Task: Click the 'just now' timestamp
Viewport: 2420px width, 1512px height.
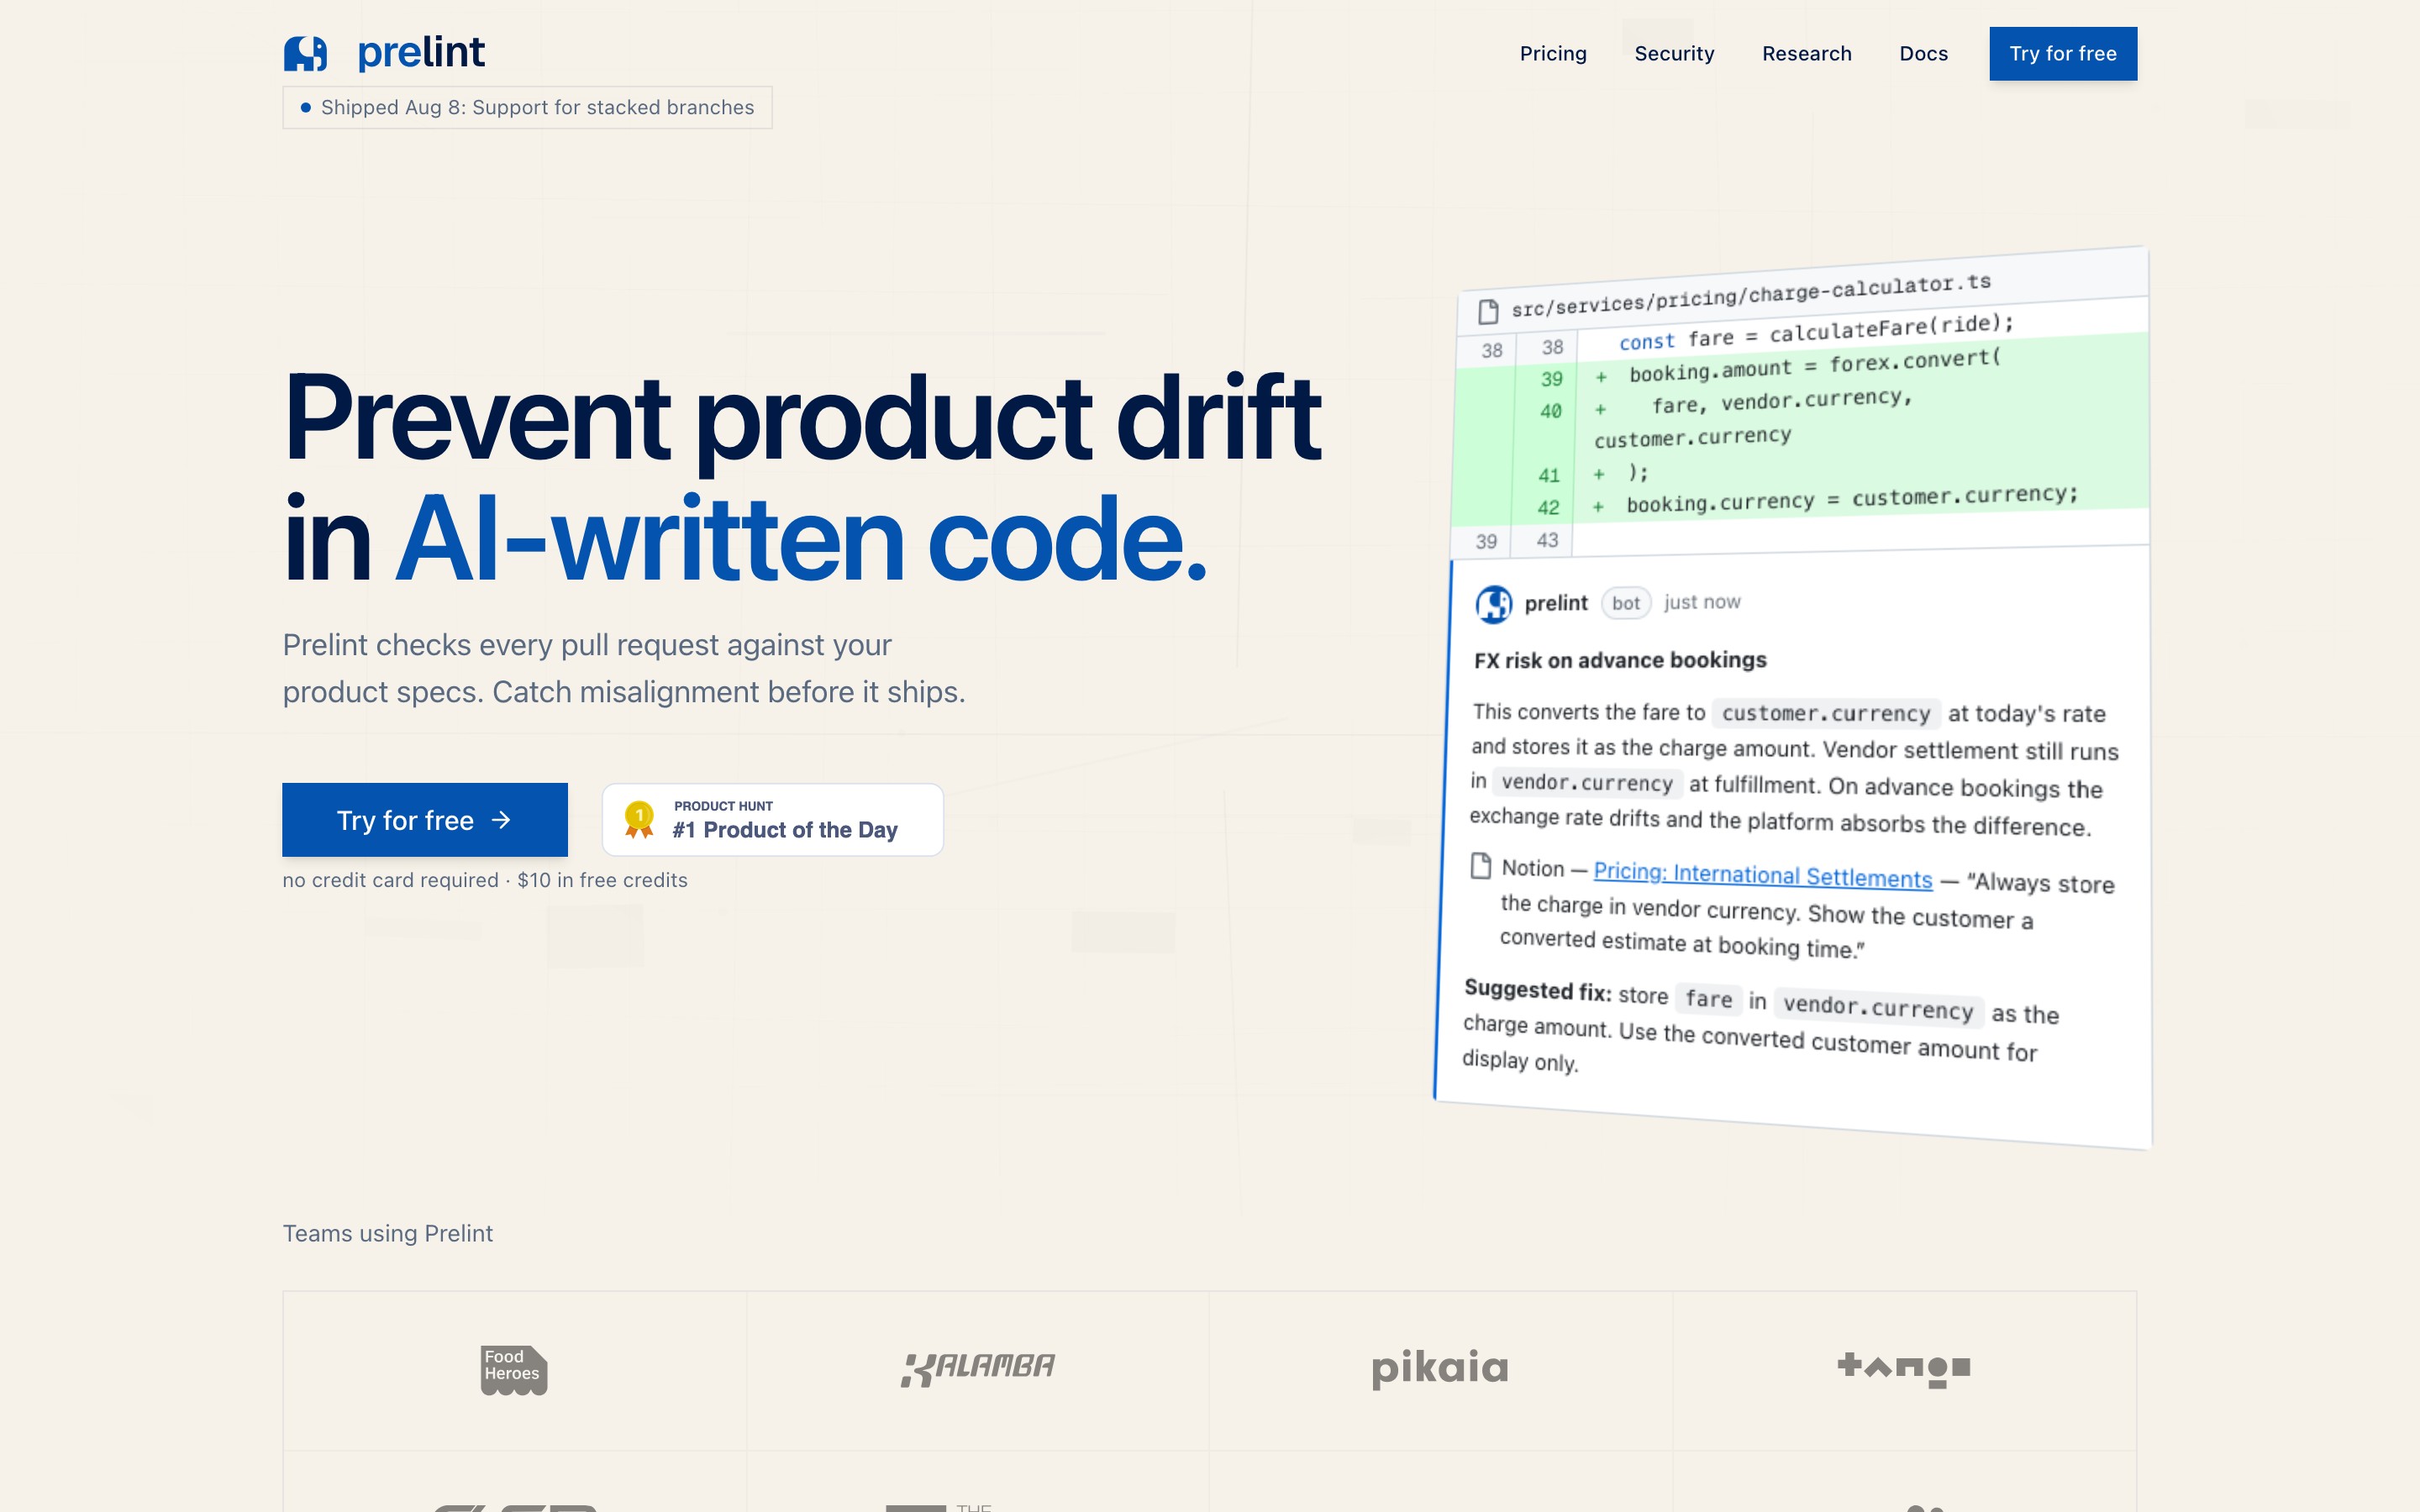Action: pos(1702,602)
